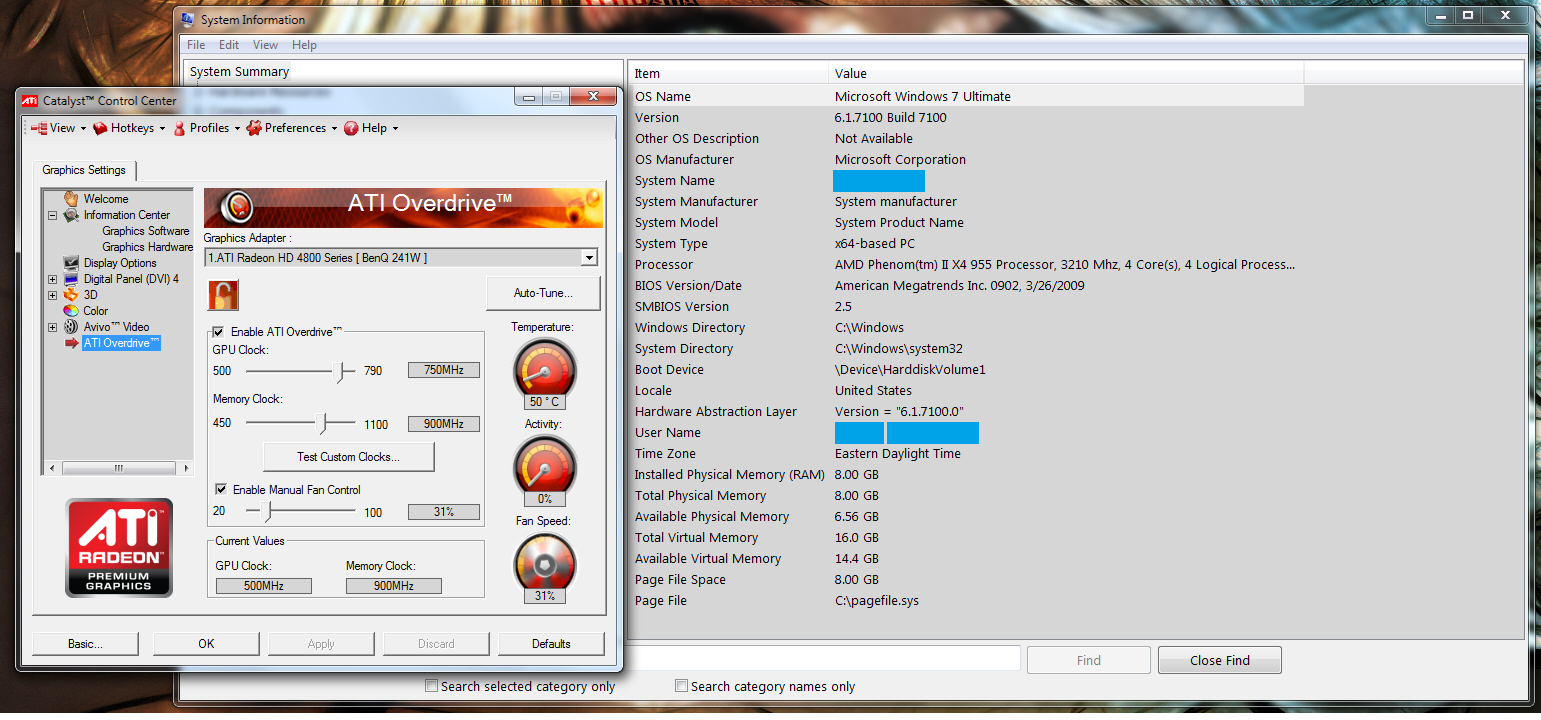Select Graphics Software tree item
This screenshot has height=720, width=1541.
click(146, 231)
